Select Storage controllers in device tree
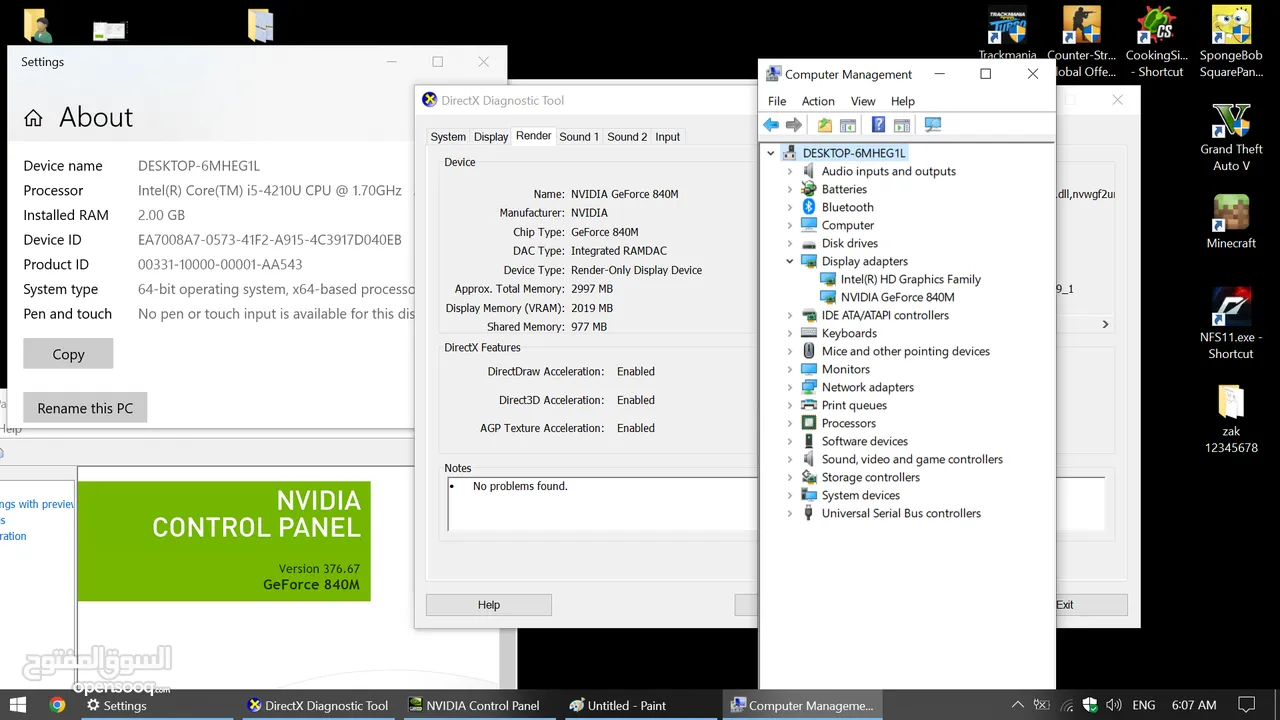This screenshot has height=720, width=1280. pos(870,477)
